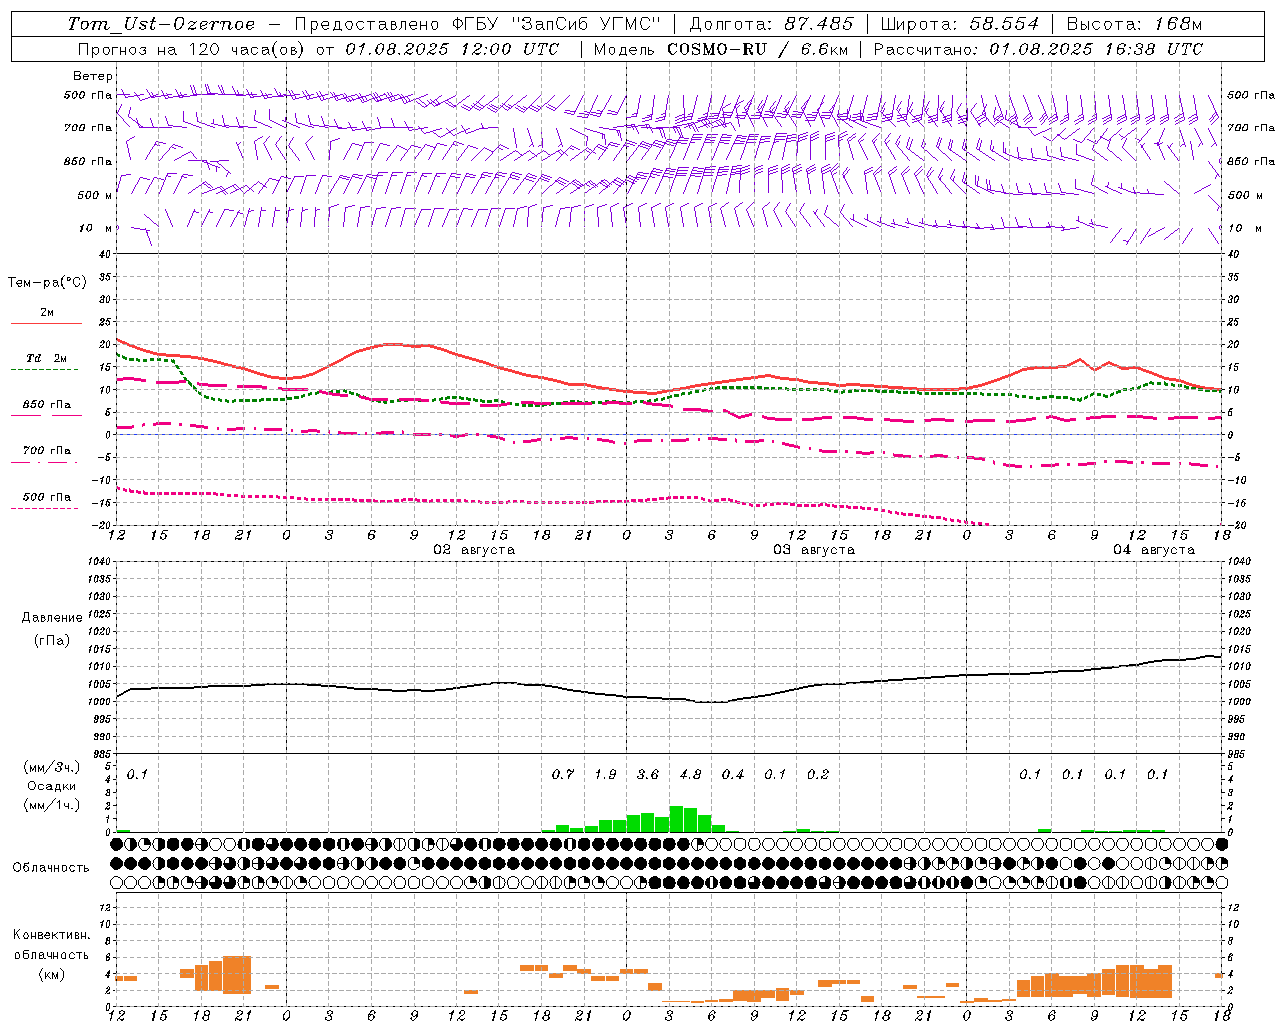Select the Td 2м dew point legend entry
Image resolution: width=1280 pixels, height=1024 pixels.
tap(46, 361)
